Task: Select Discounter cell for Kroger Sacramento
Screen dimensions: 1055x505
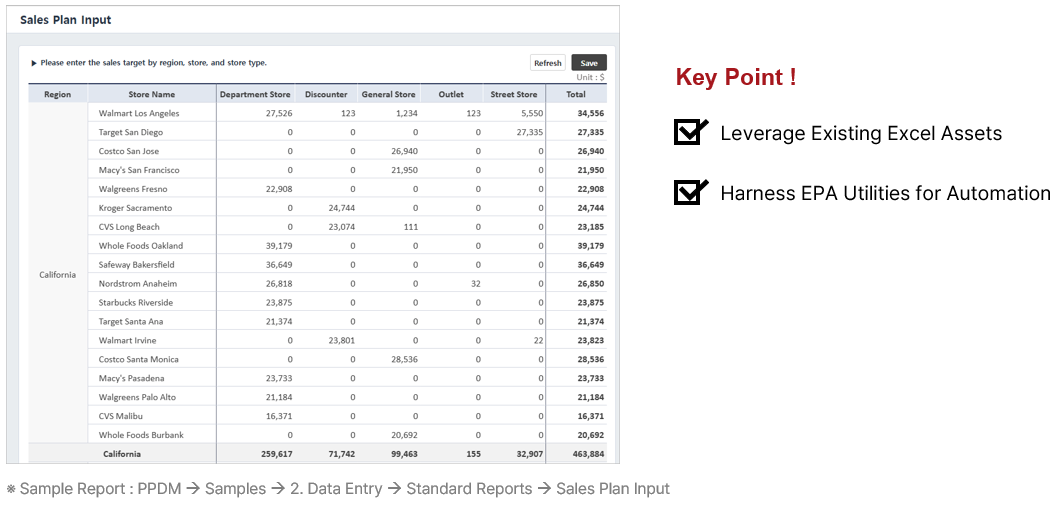Action: click(x=327, y=208)
